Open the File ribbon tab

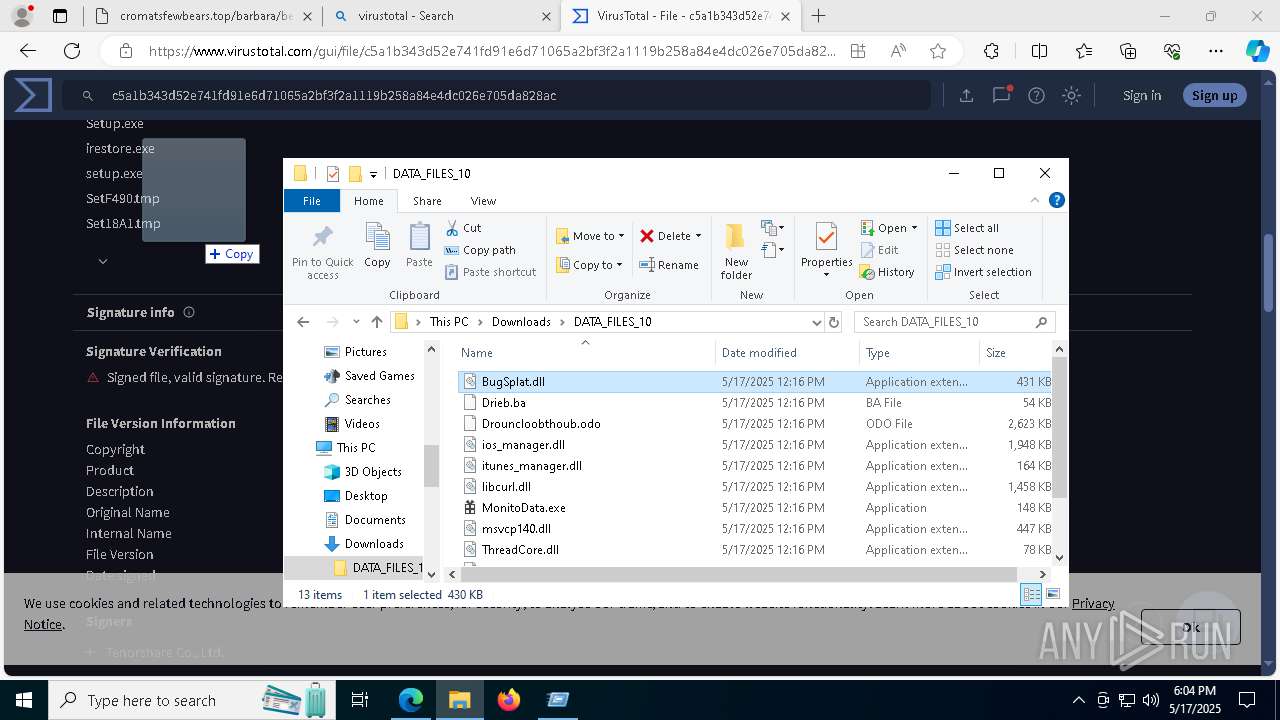coord(311,201)
